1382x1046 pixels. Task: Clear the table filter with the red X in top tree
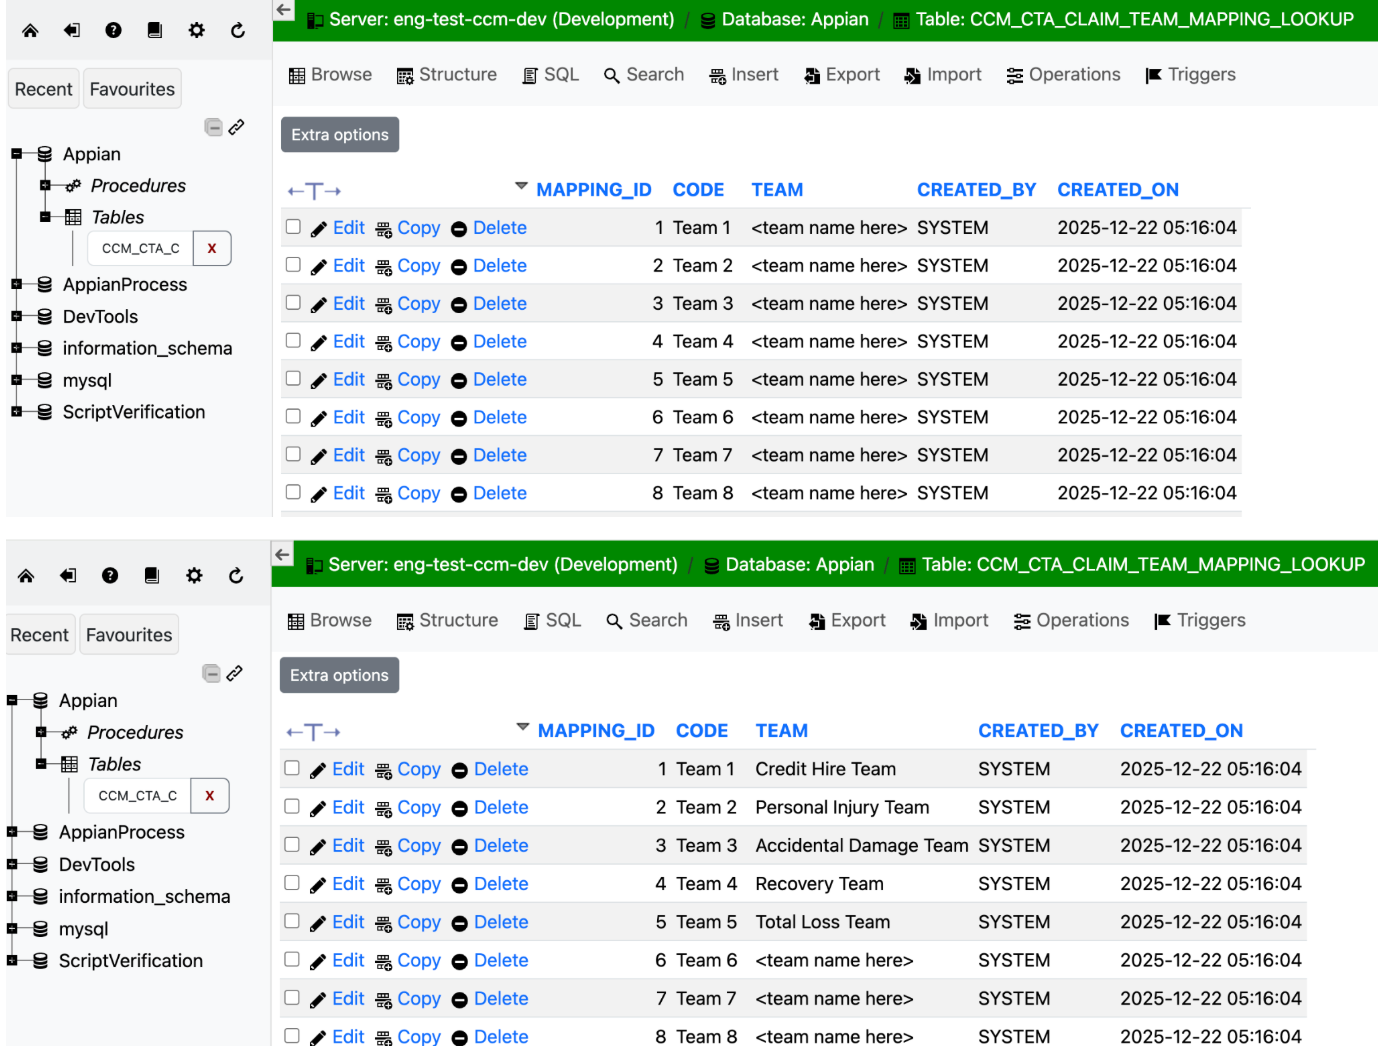tap(212, 248)
